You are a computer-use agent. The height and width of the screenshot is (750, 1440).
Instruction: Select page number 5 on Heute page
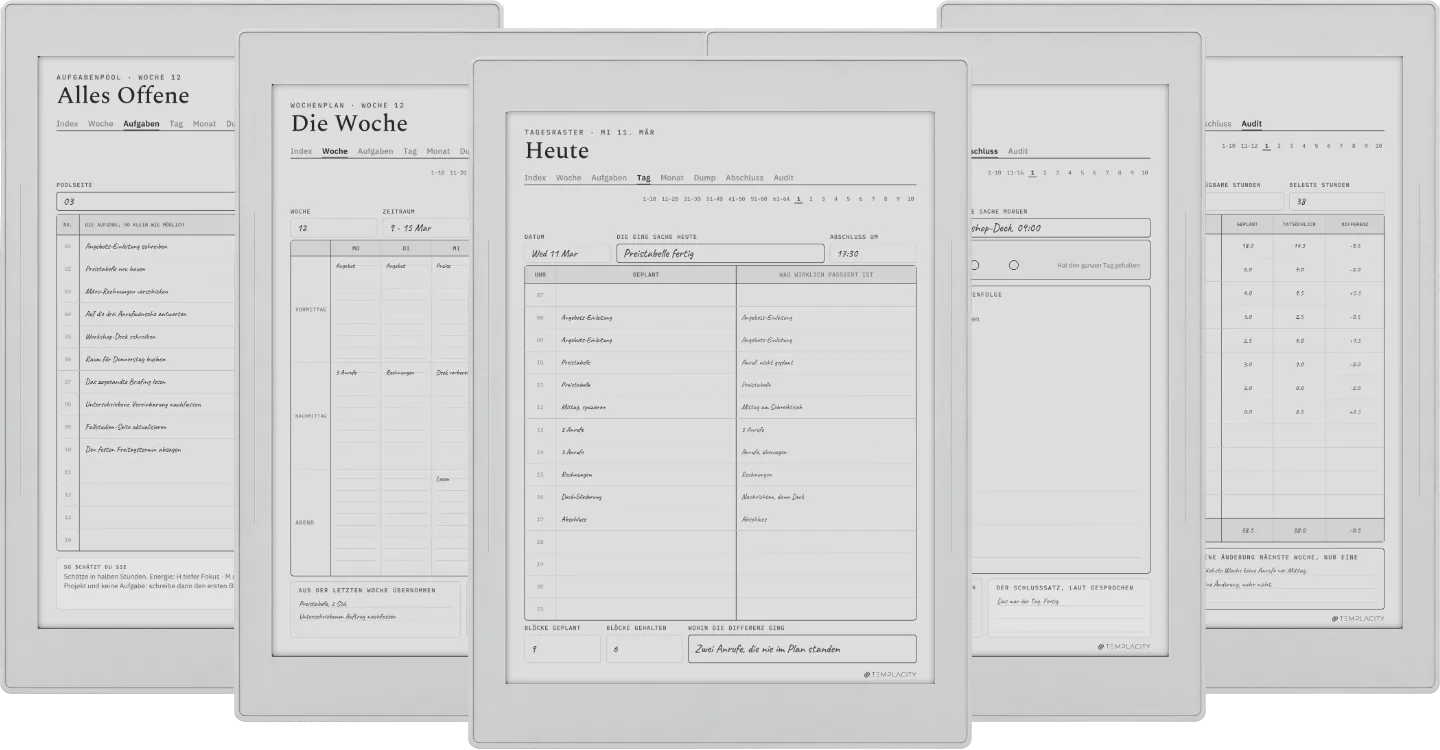pos(848,199)
